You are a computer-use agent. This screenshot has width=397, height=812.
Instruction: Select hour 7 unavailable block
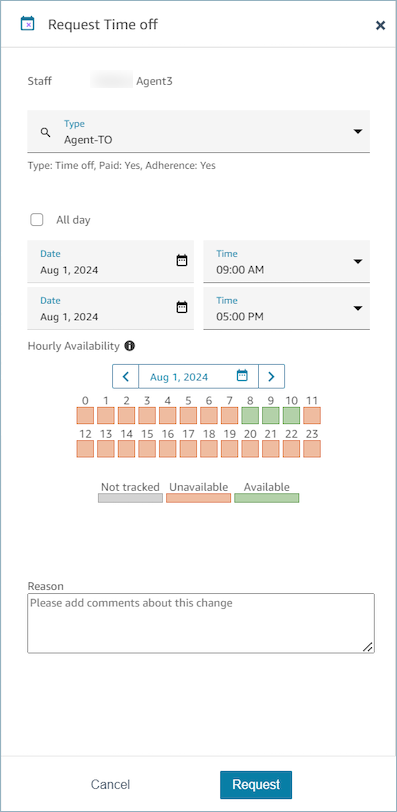point(229,415)
